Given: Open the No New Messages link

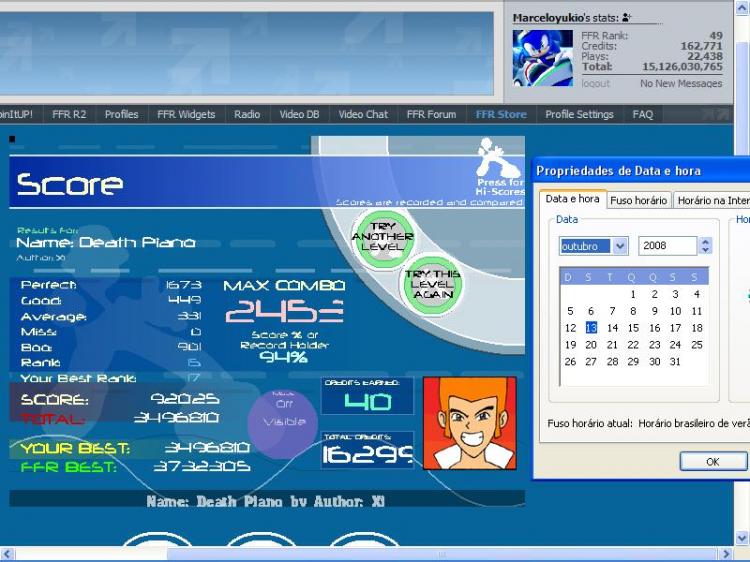Looking at the screenshot, I should 681,83.
